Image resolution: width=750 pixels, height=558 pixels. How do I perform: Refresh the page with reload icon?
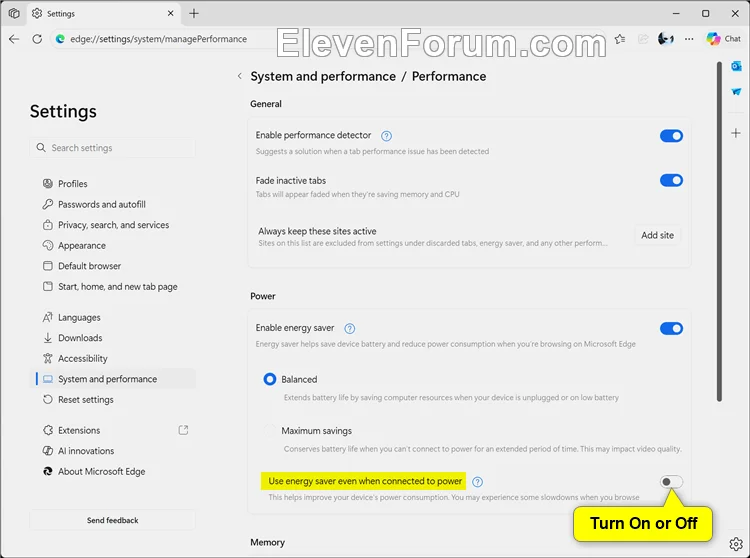[37, 39]
